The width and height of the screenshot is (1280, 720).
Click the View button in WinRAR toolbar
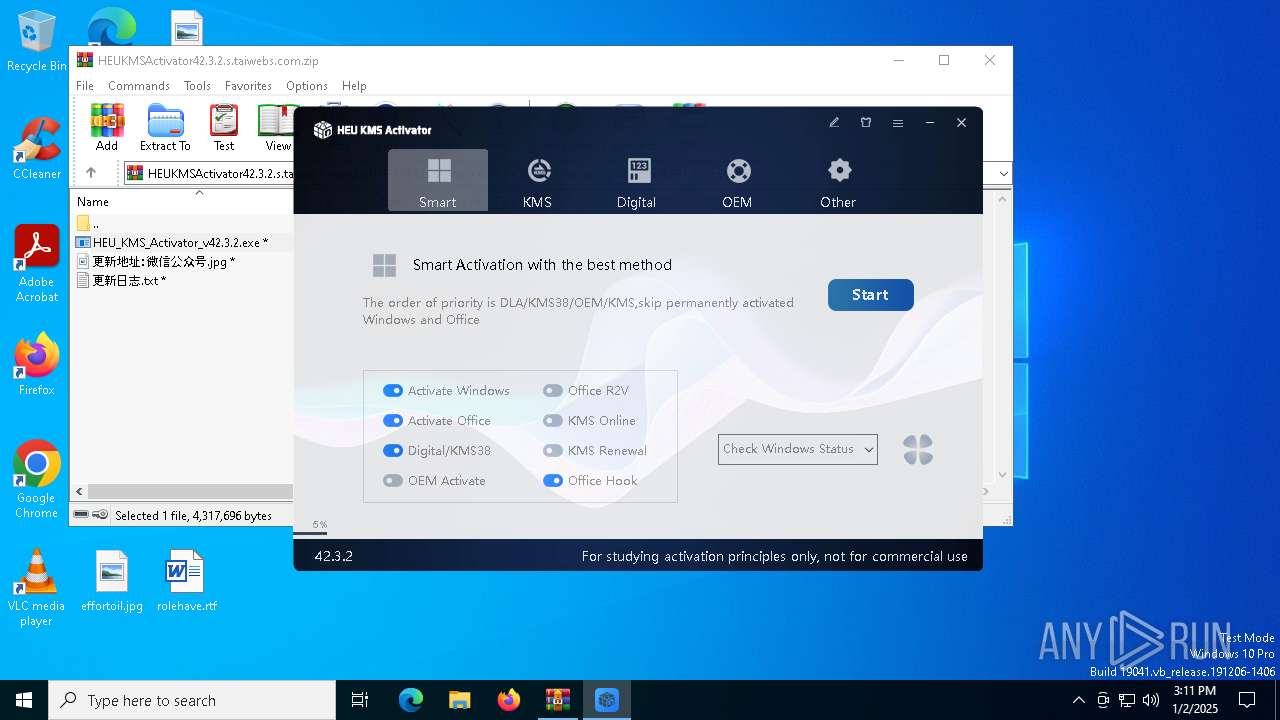277,128
